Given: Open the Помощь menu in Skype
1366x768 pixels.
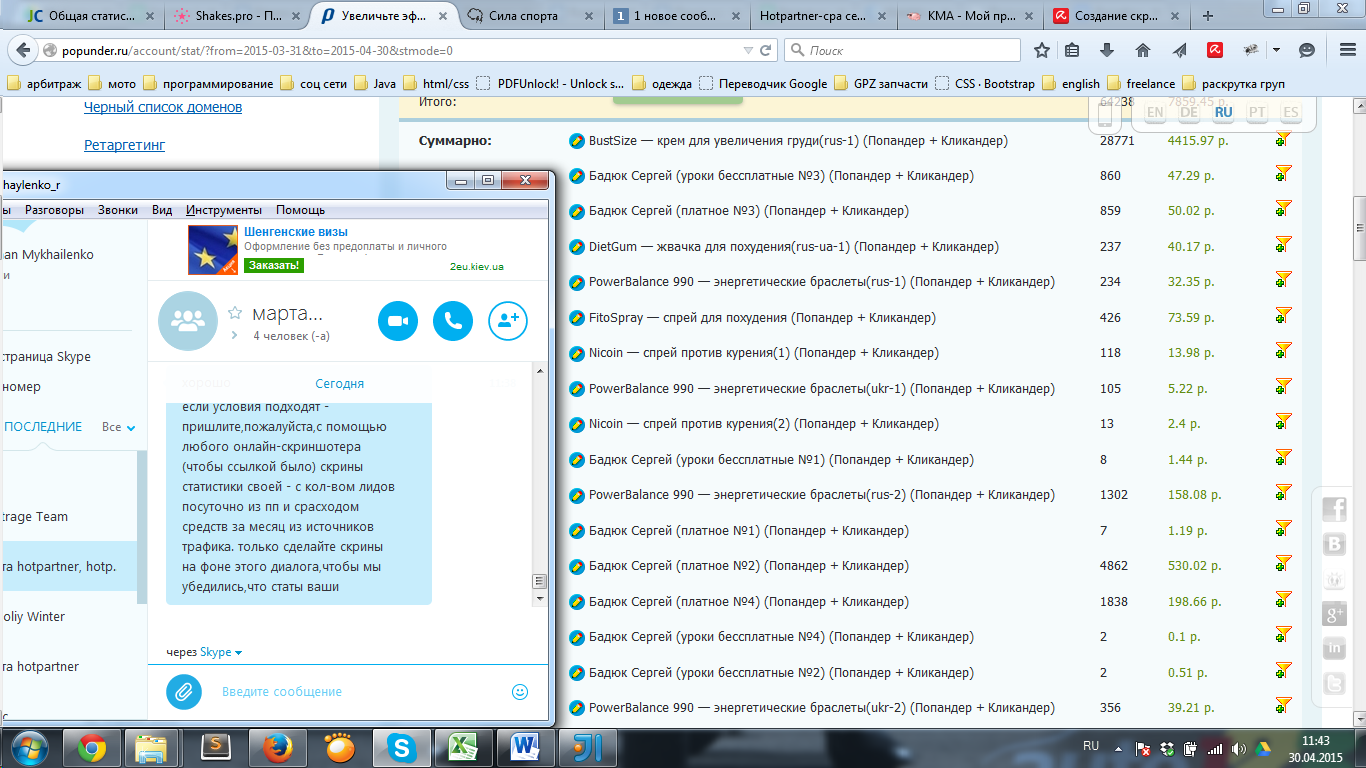Looking at the screenshot, I should [x=301, y=210].
